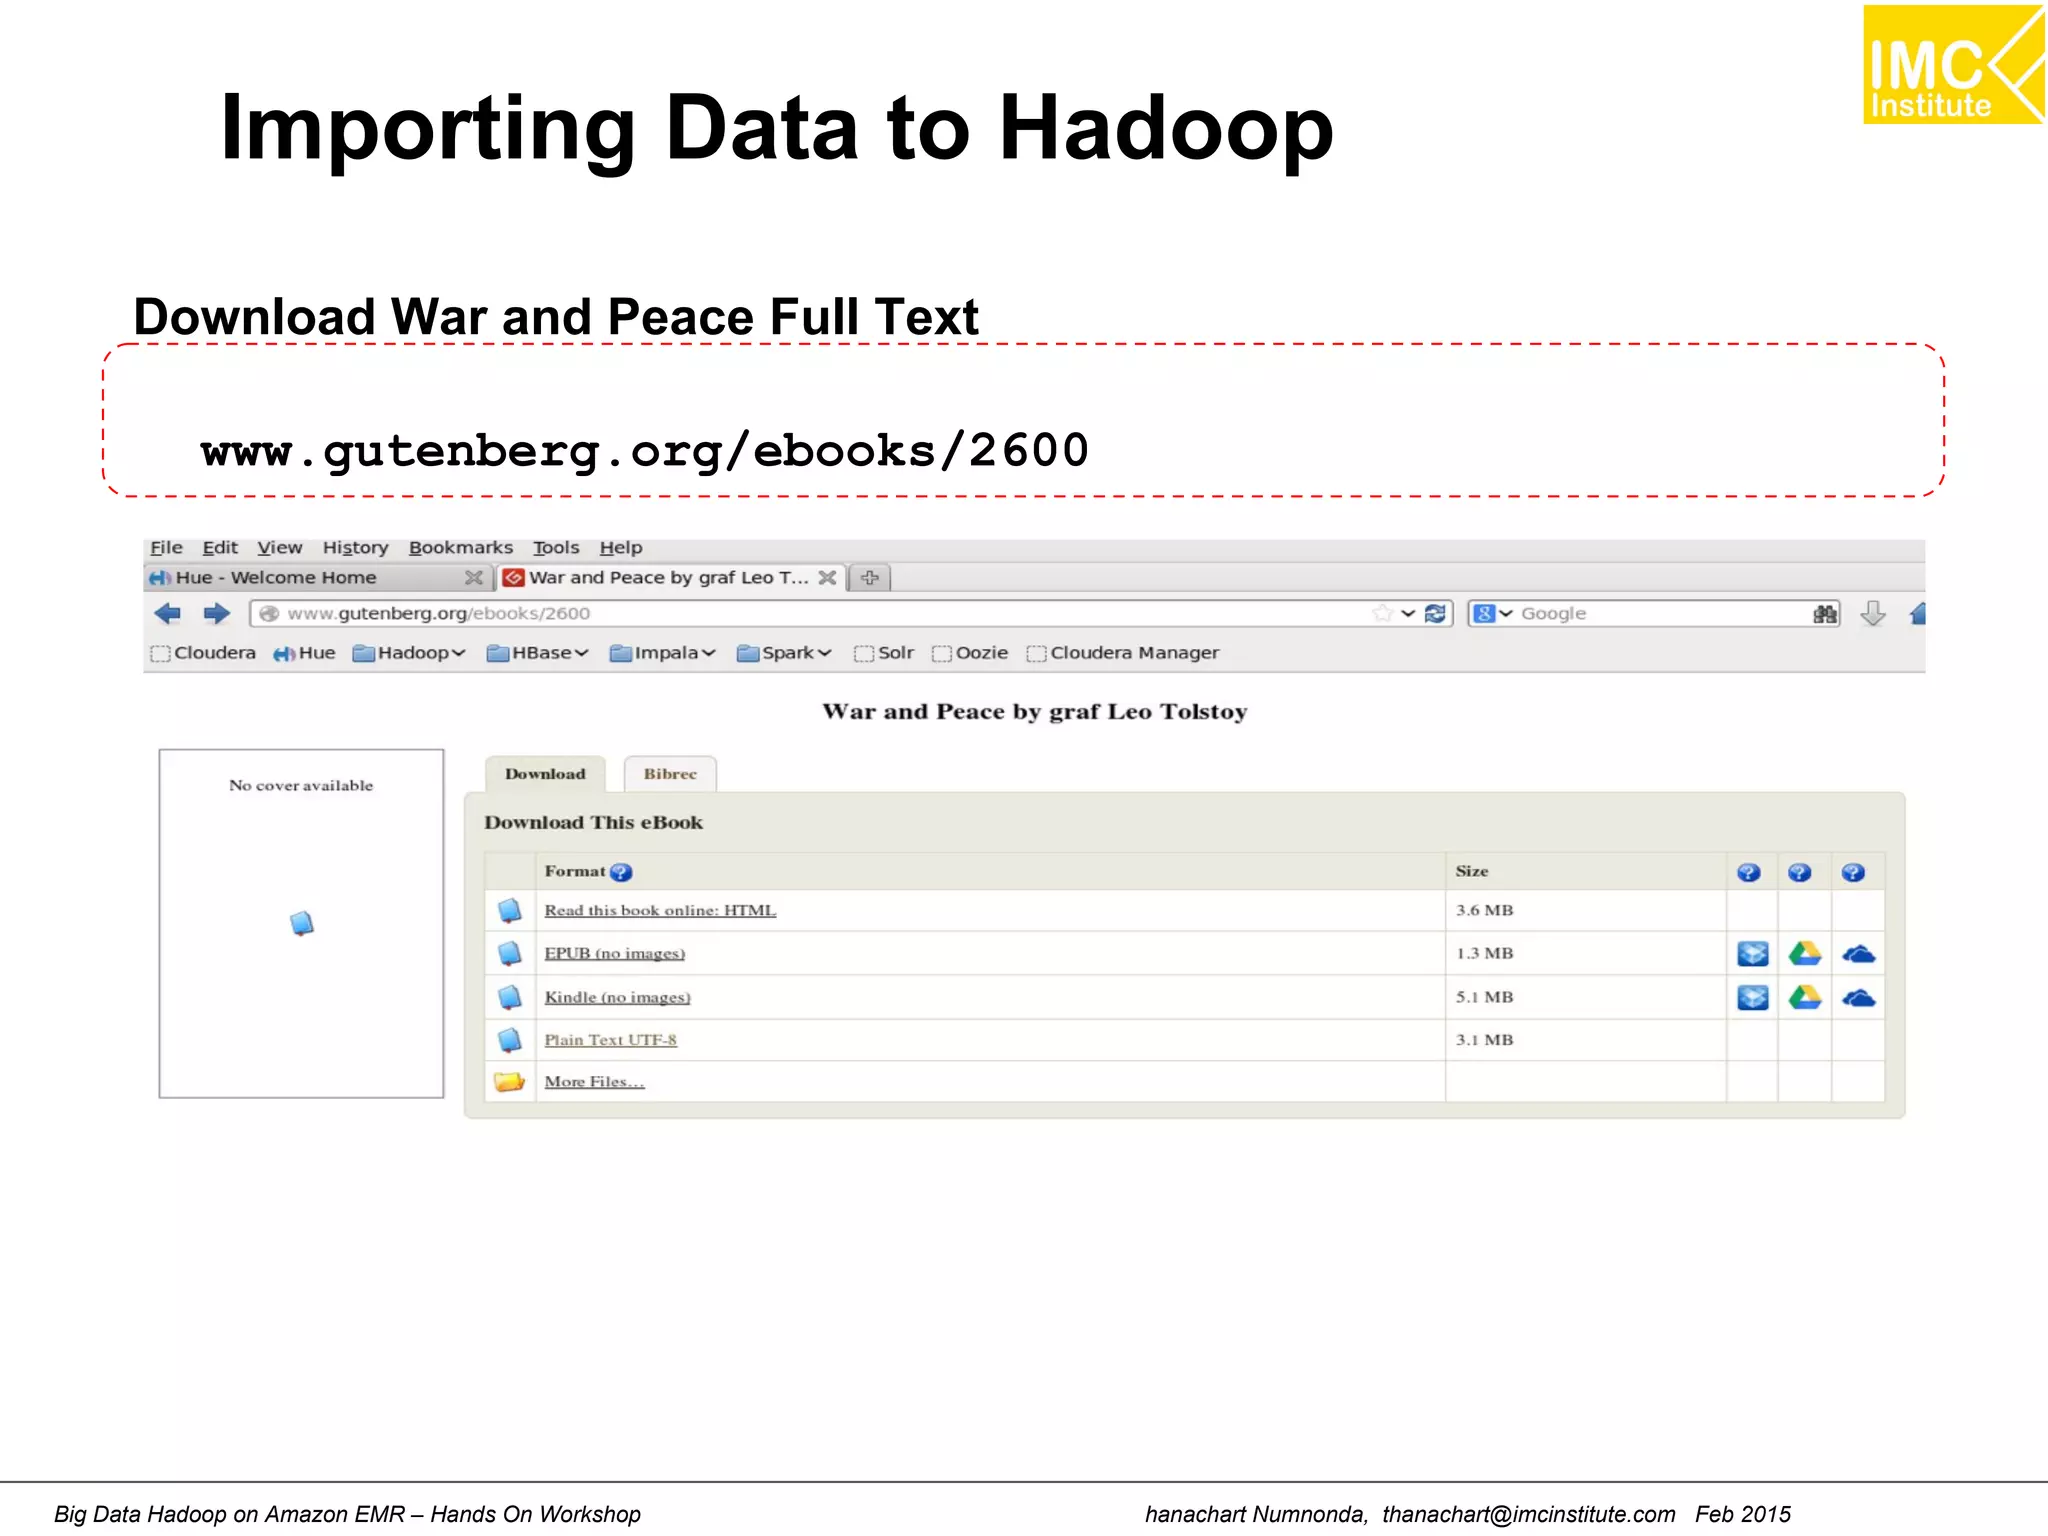Switch to Hue - Welcome Home tab
Image resolution: width=2048 pixels, height=1536 pixels.
318,577
